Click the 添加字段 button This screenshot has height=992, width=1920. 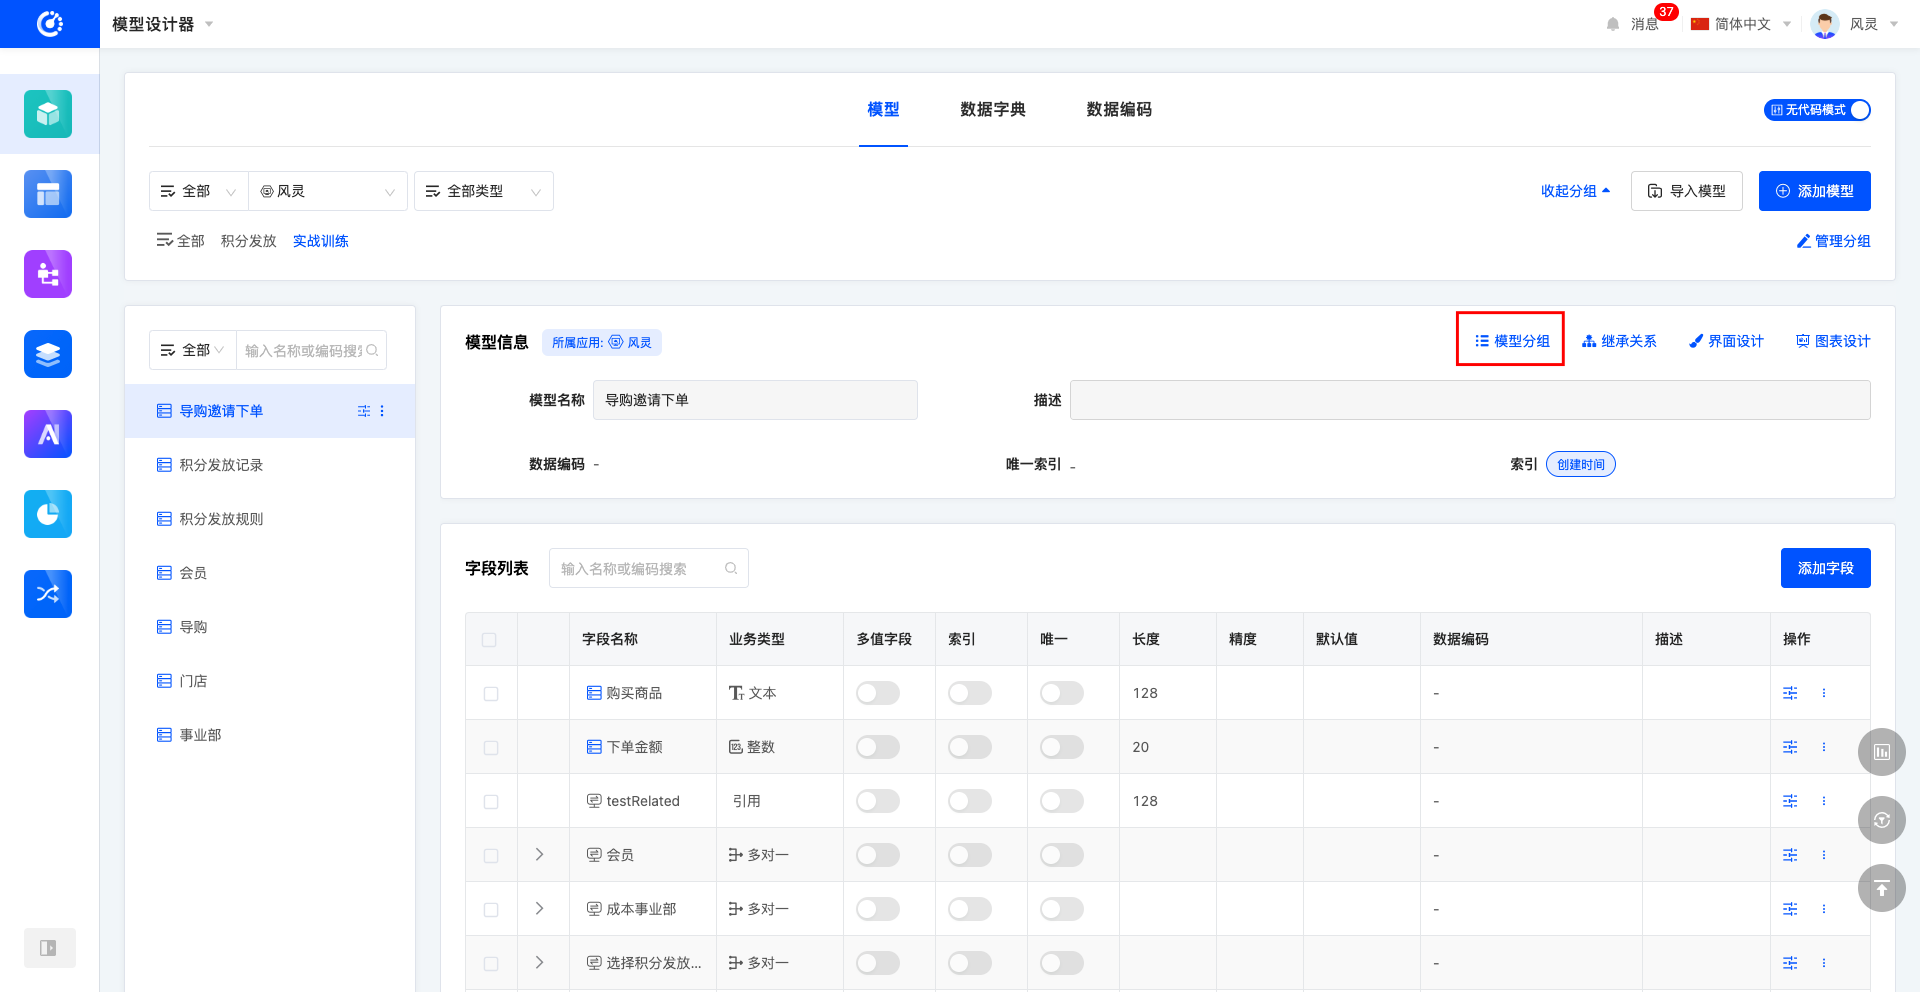[1825, 568]
